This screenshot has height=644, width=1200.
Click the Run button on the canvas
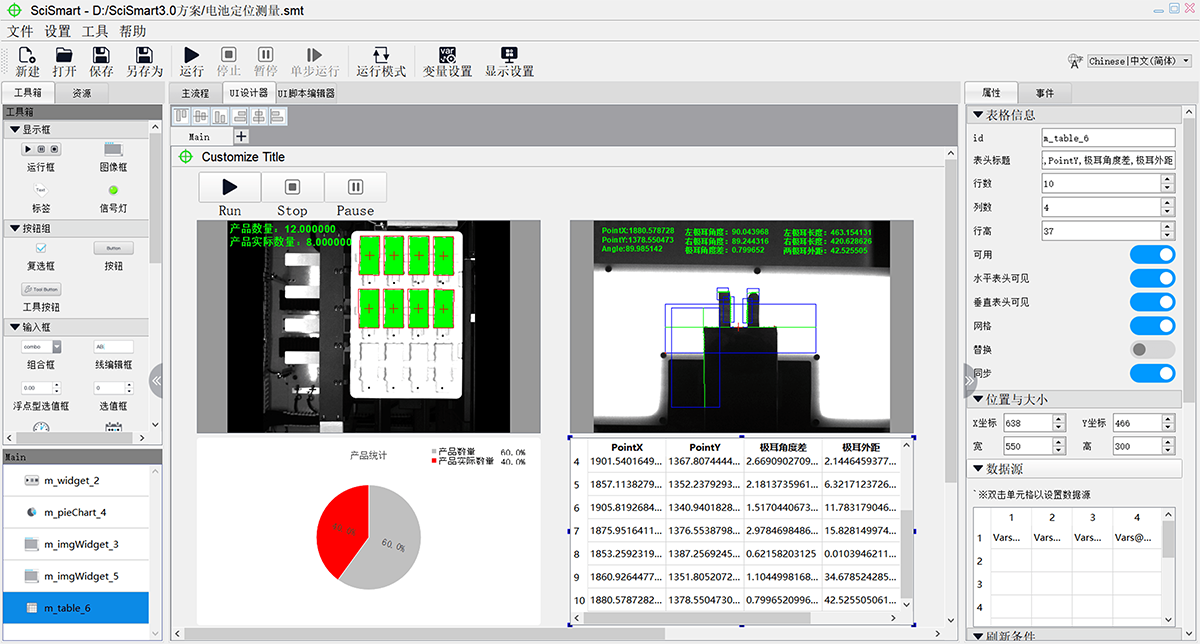click(x=229, y=186)
